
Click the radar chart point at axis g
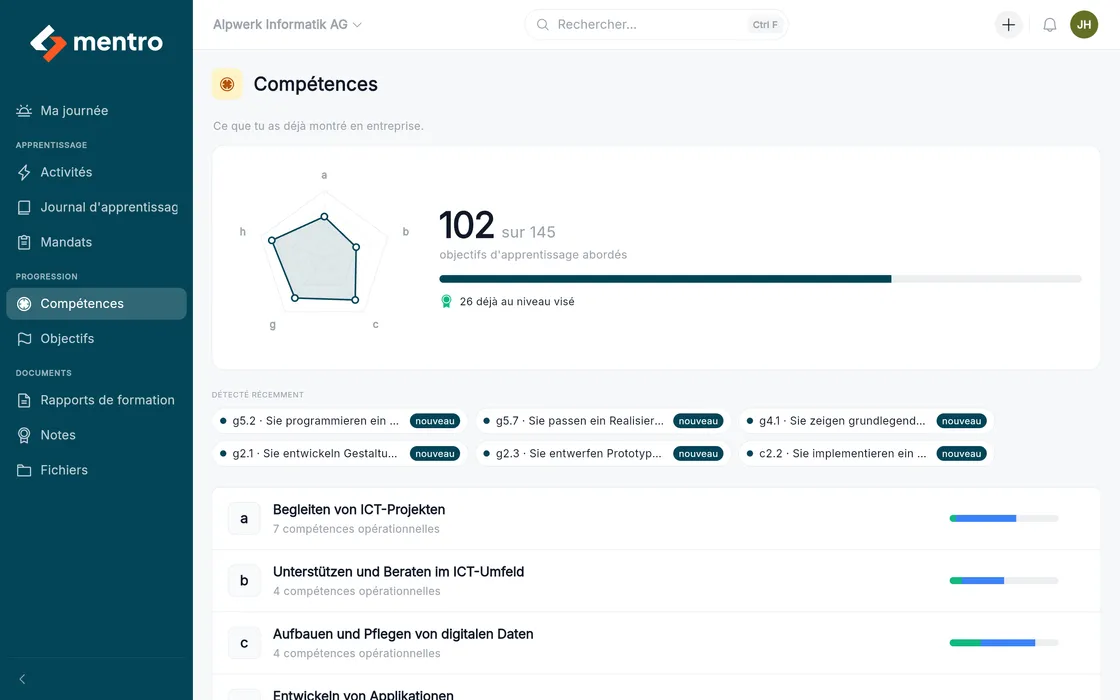294,298
